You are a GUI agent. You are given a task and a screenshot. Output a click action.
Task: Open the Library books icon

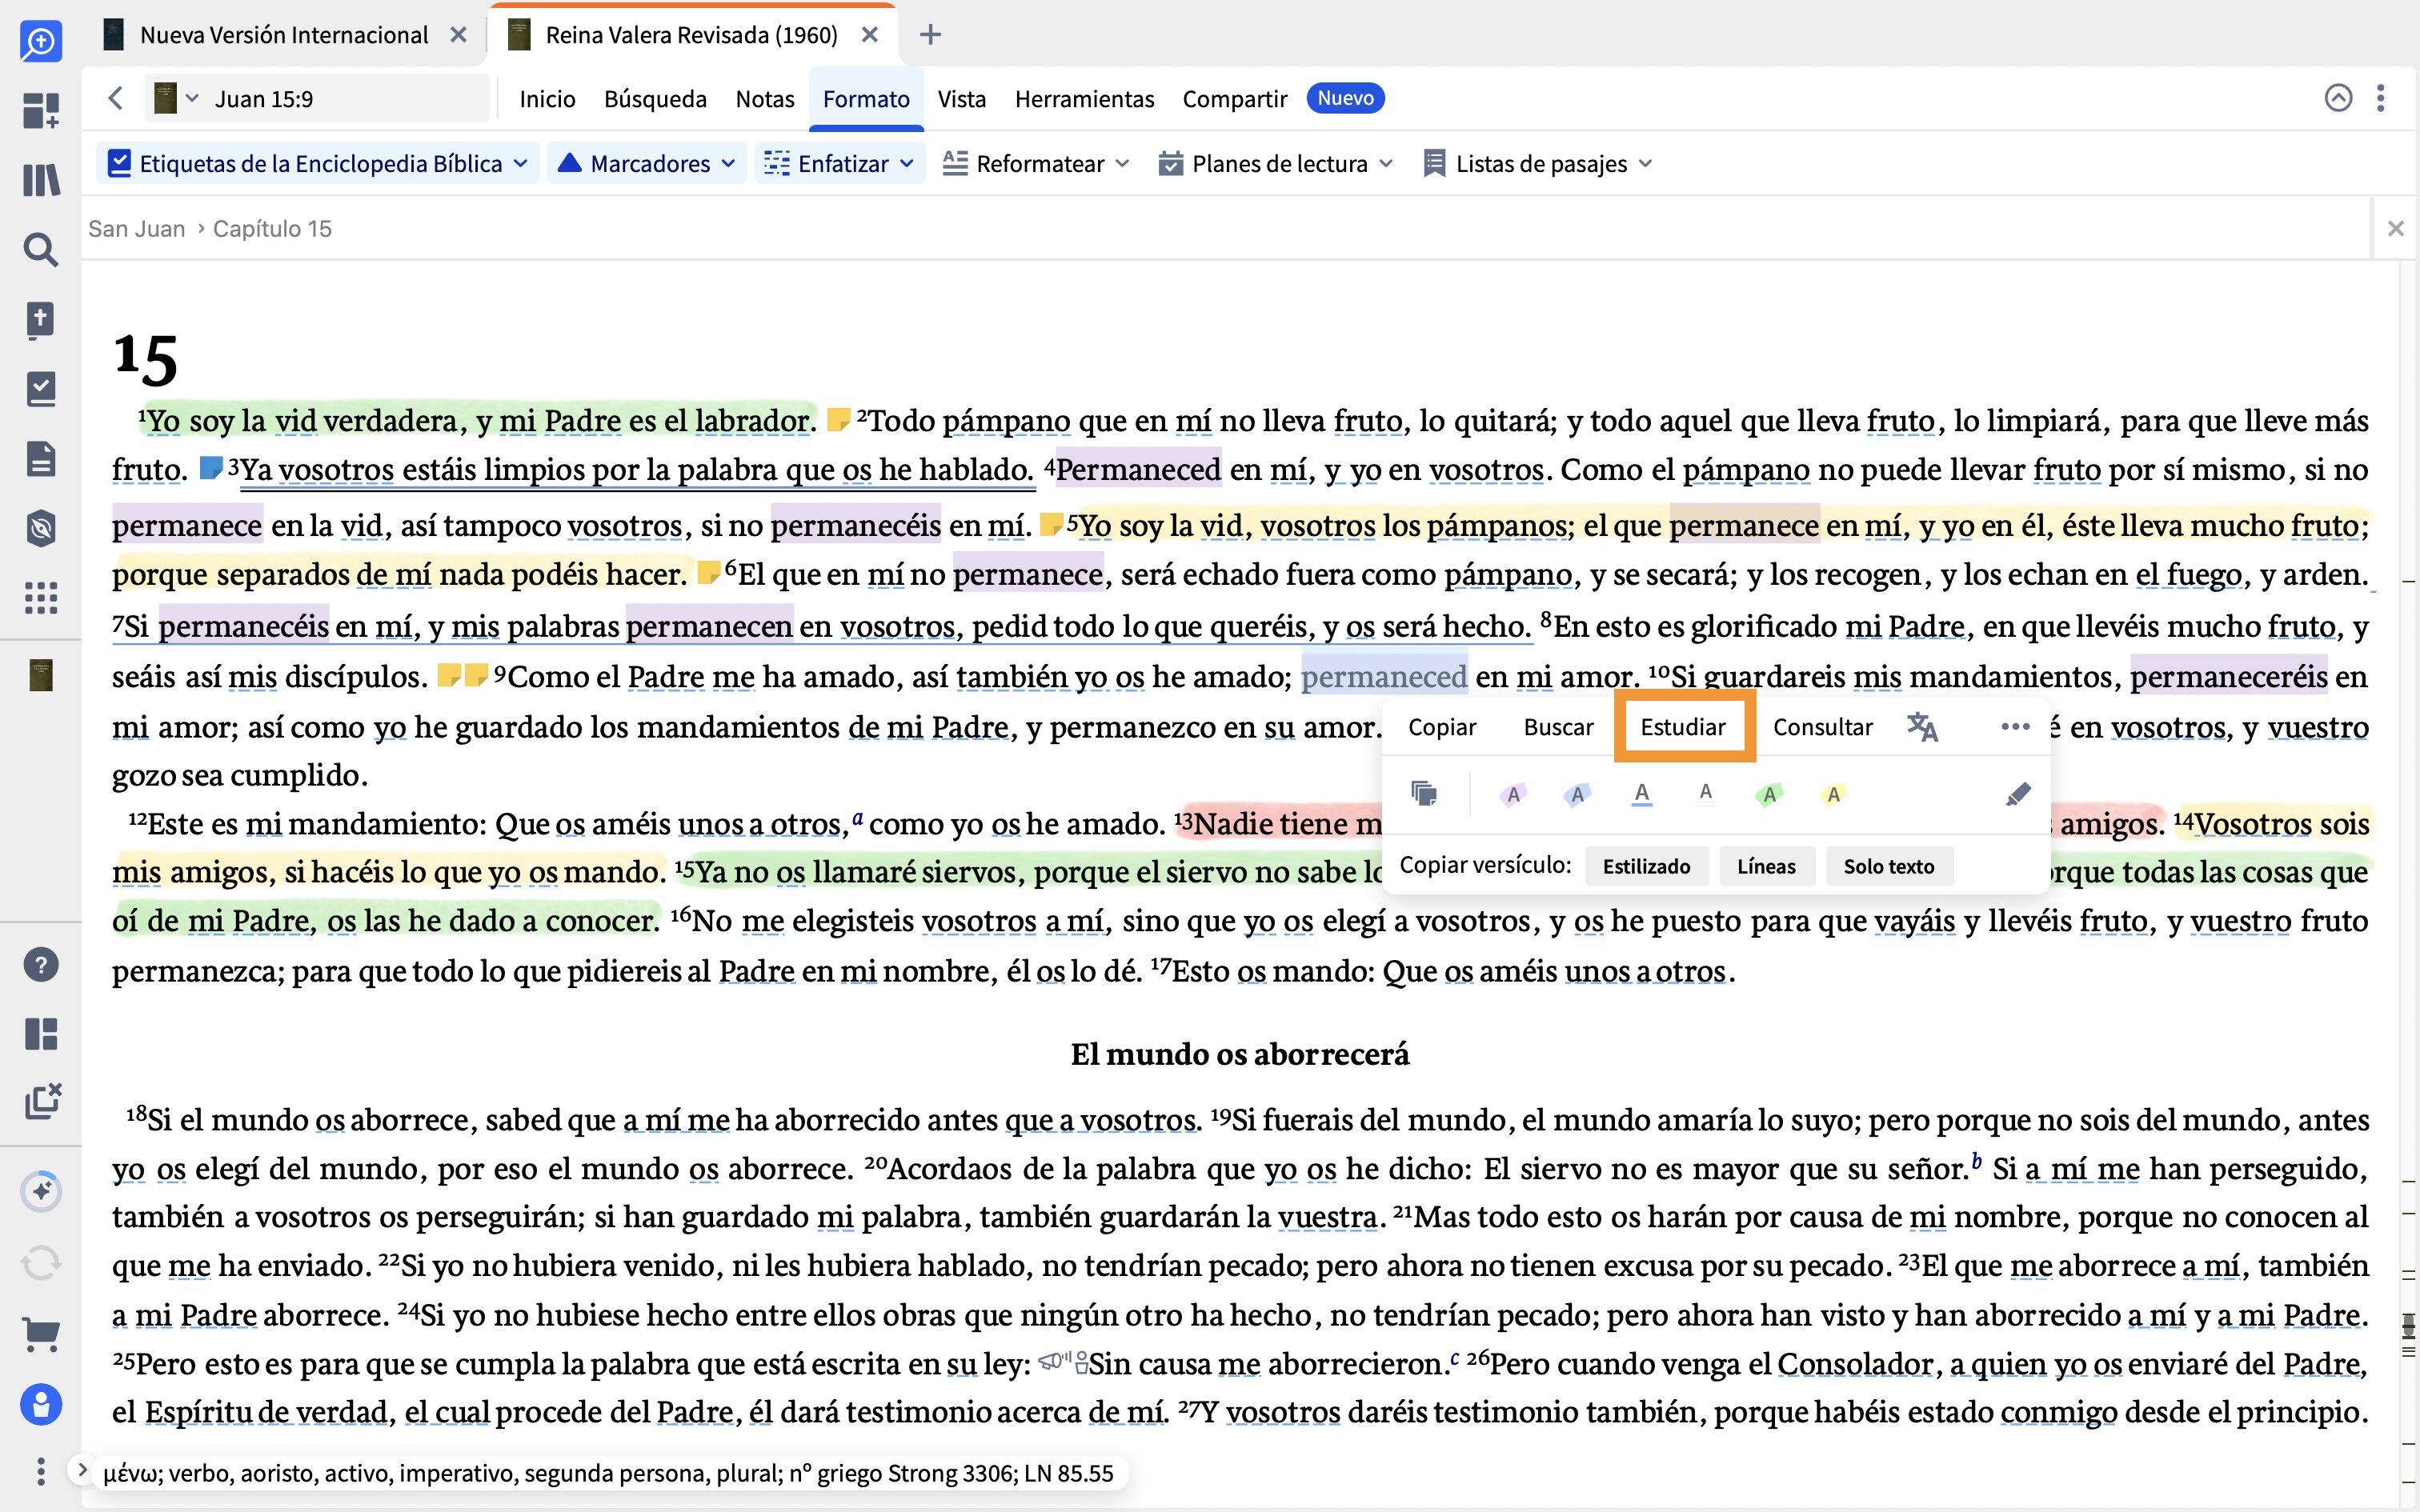tap(41, 180)
